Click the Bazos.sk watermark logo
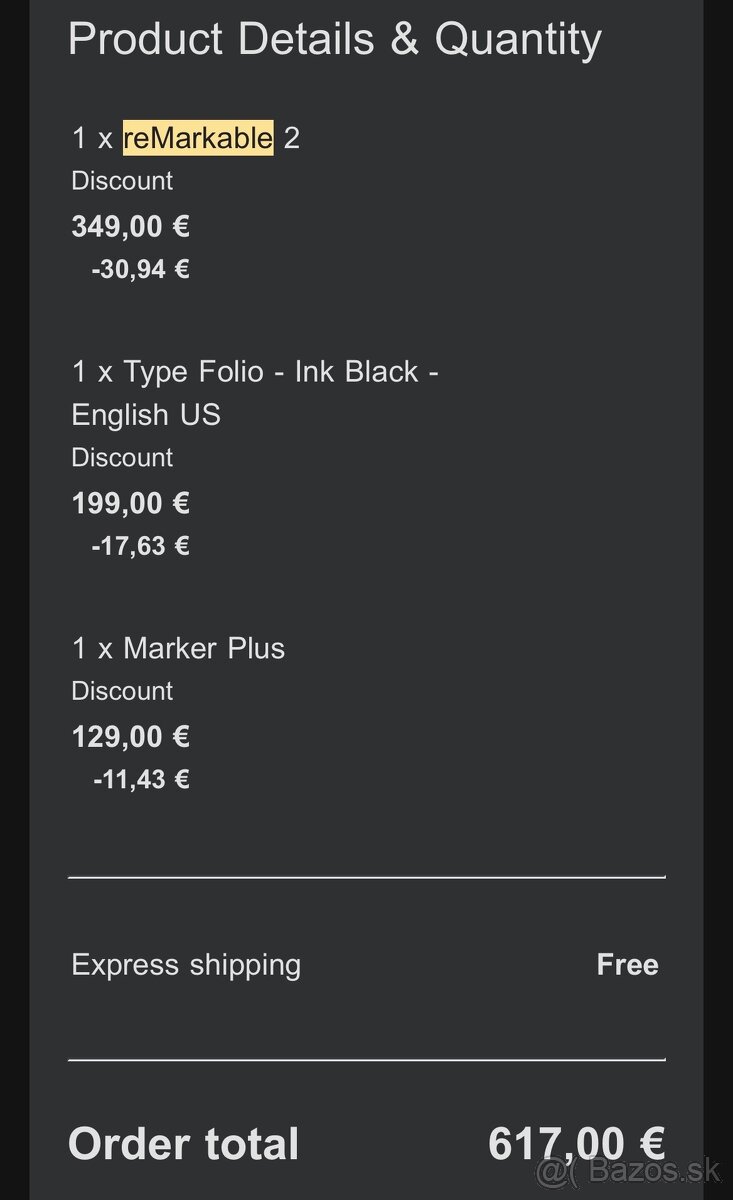 632,1172
